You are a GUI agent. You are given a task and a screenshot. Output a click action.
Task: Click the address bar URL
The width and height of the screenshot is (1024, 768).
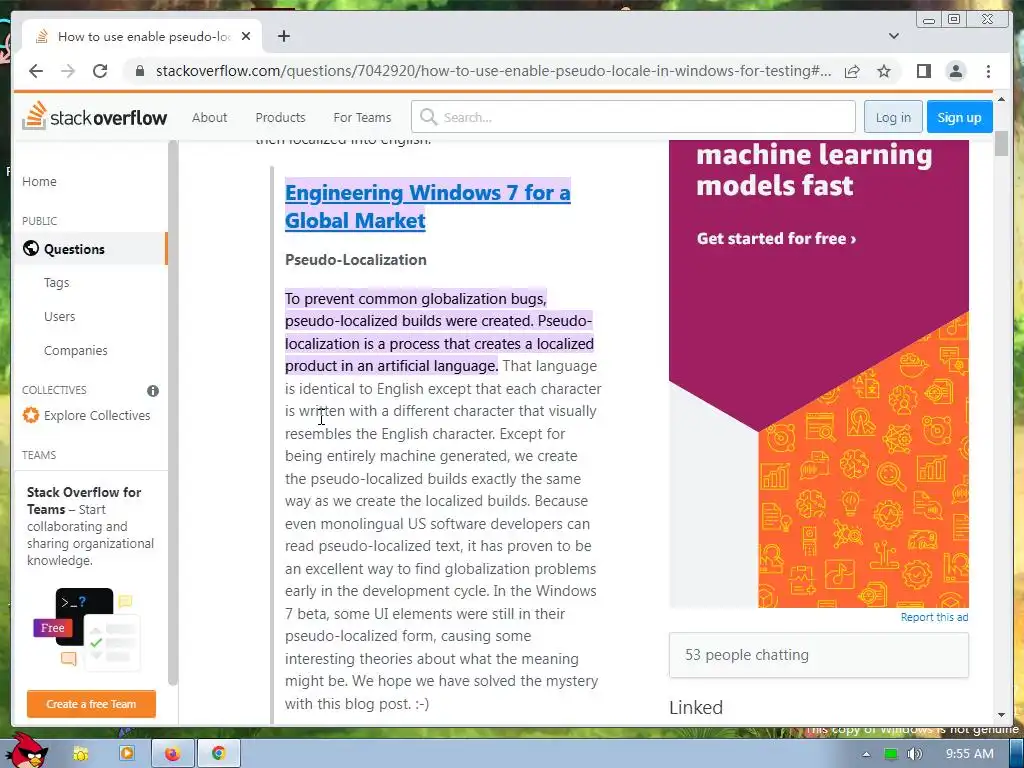click(x=494, y=71)
